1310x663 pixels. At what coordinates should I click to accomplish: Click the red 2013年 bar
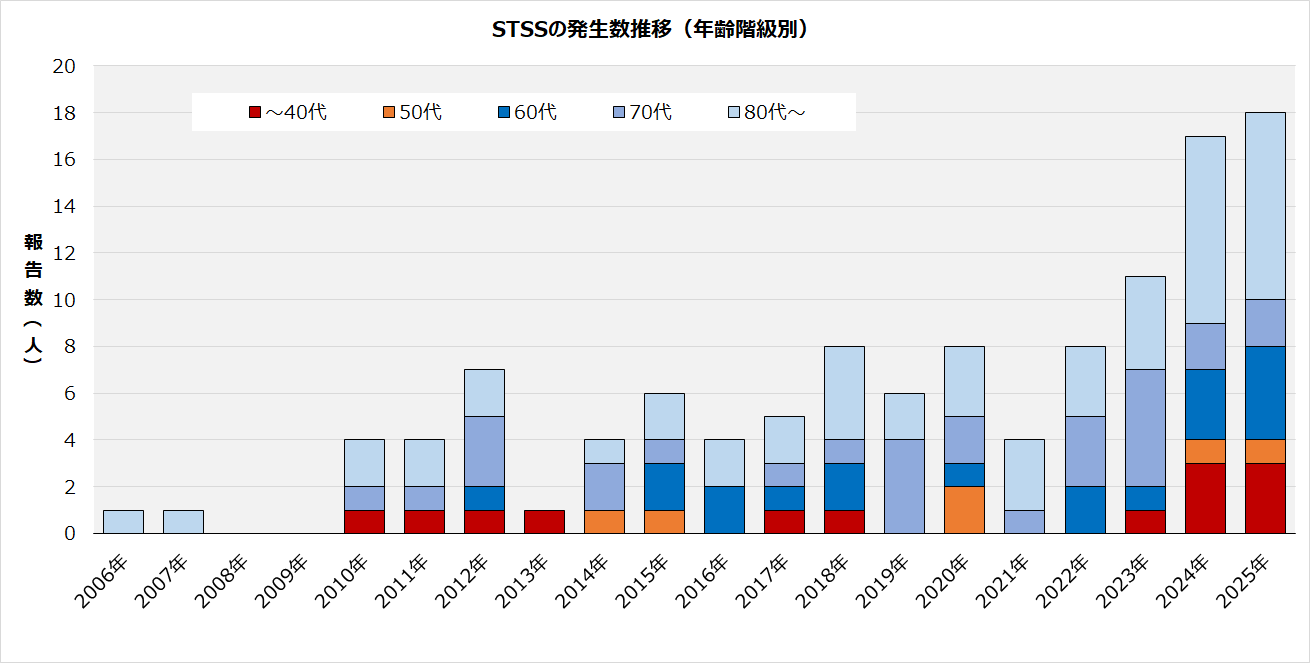(x=544, y=522)
